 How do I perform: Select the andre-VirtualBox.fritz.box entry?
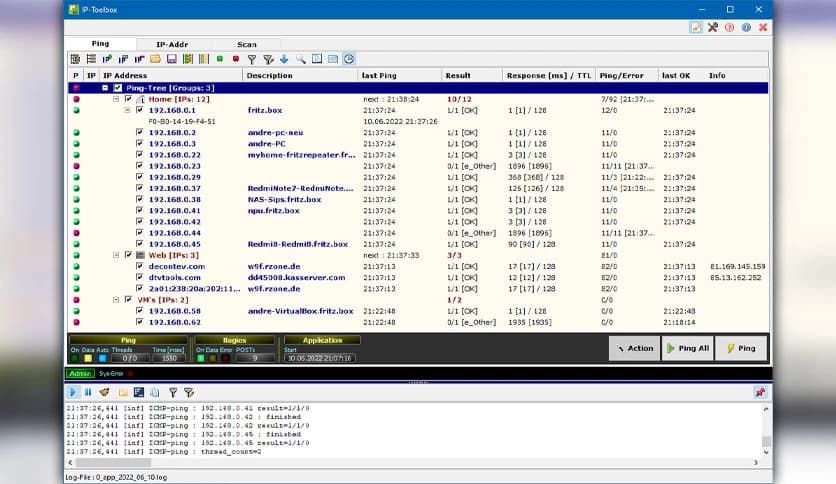(301, 311)
